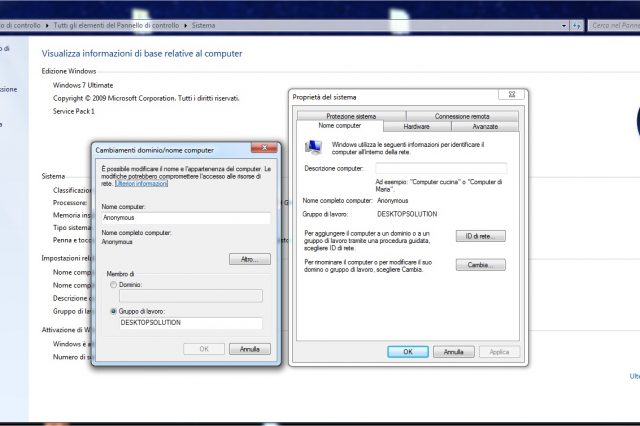Image resolution: width=640 pixels, height=426 pixels.
Task: Click the disabled Dominio text field
Action: 191,296
